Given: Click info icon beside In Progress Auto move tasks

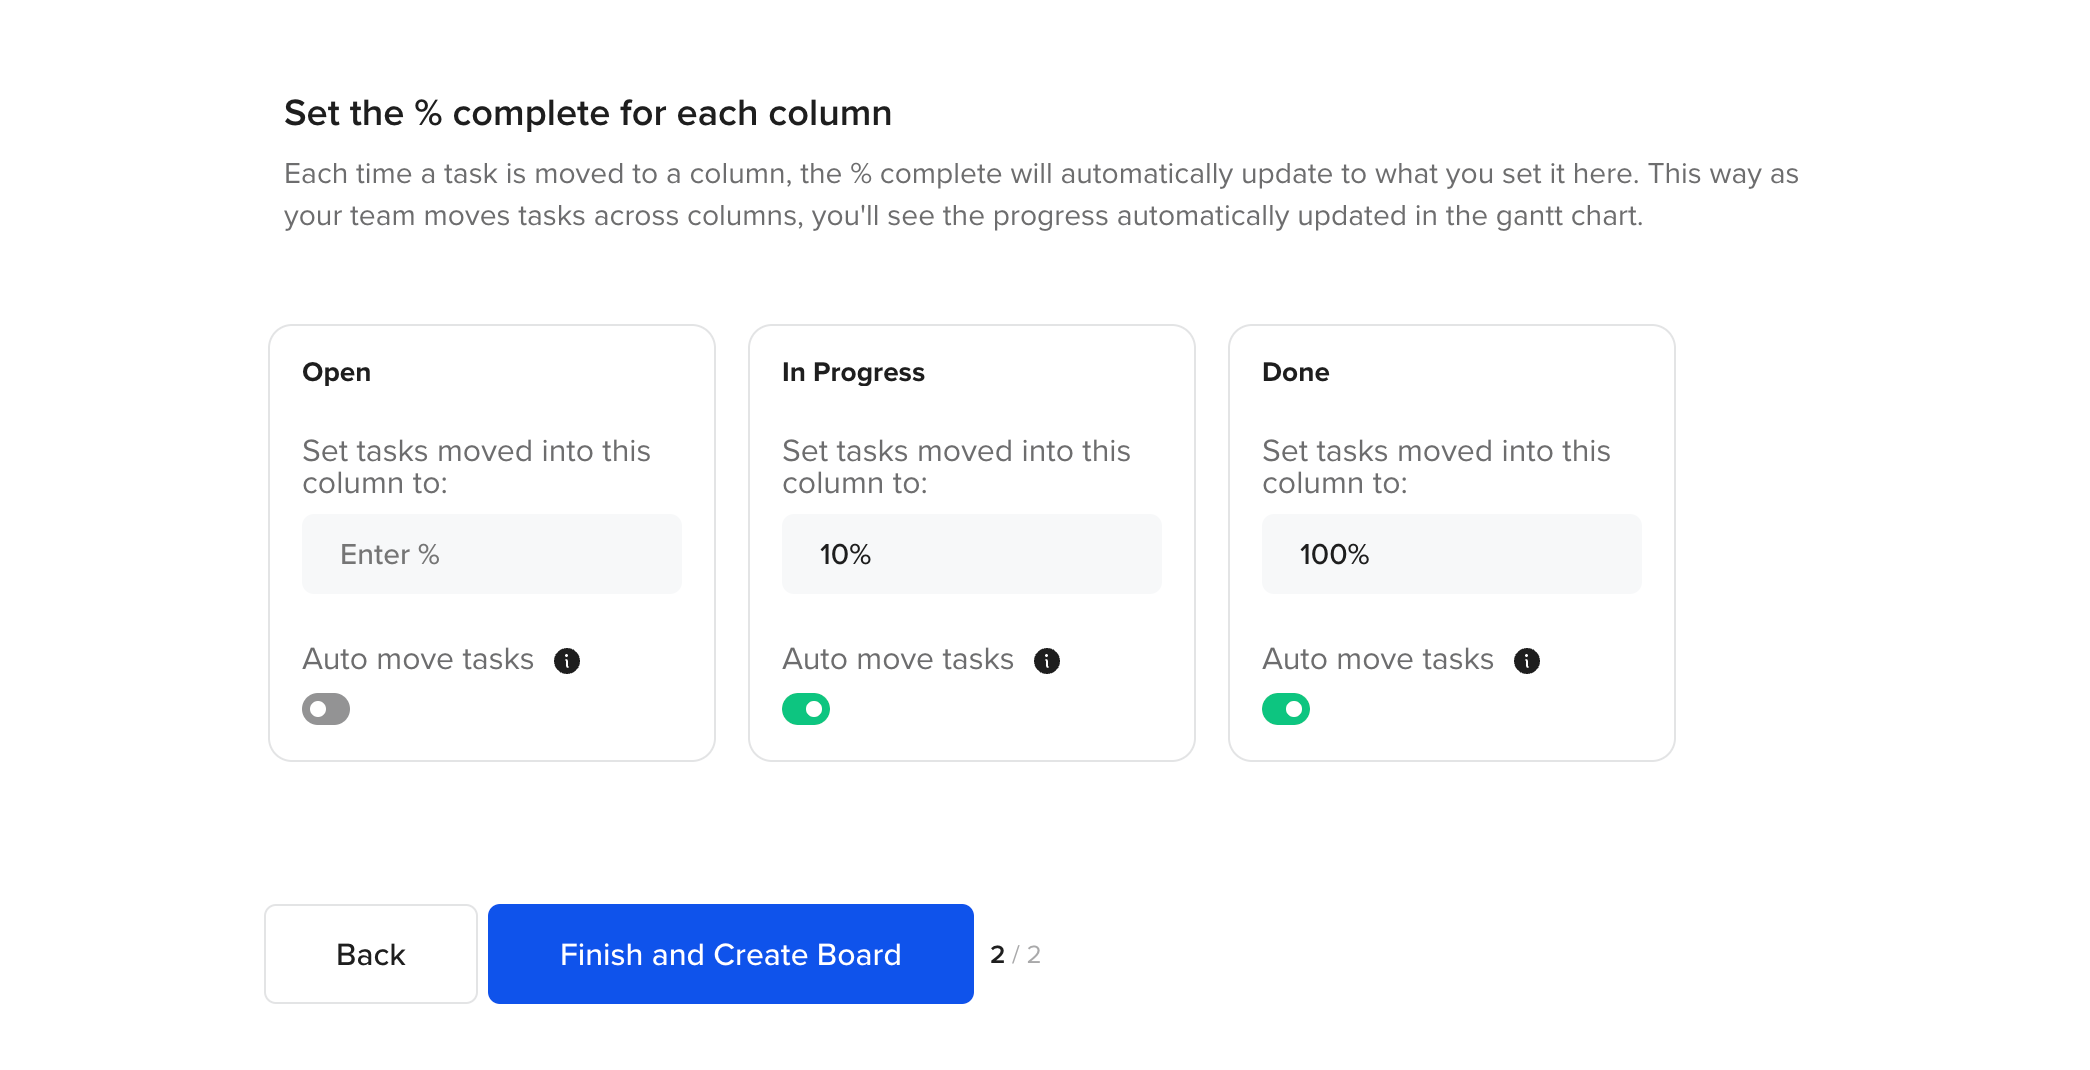Looking at the screenshot, I should [x=1047, y=661].
